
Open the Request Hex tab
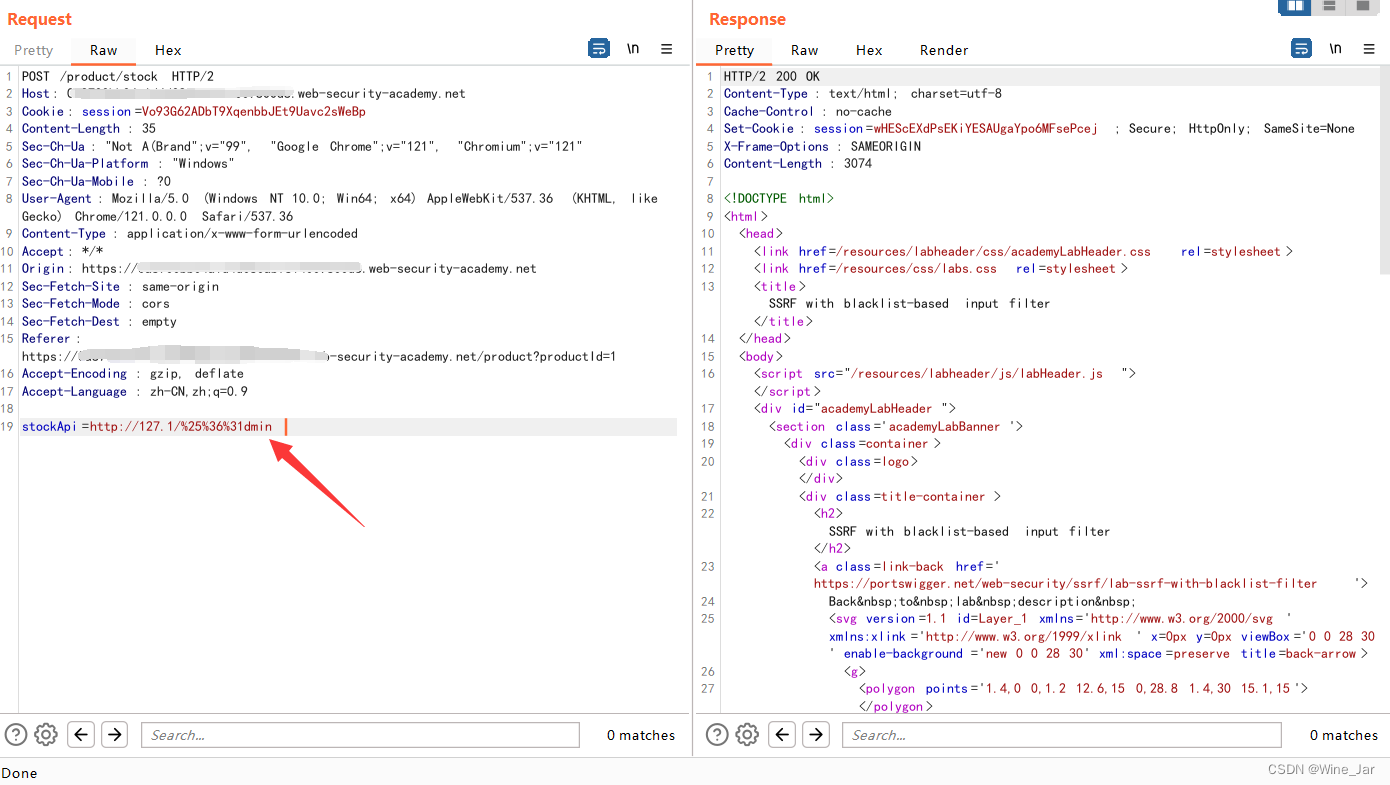coord(168,50)
